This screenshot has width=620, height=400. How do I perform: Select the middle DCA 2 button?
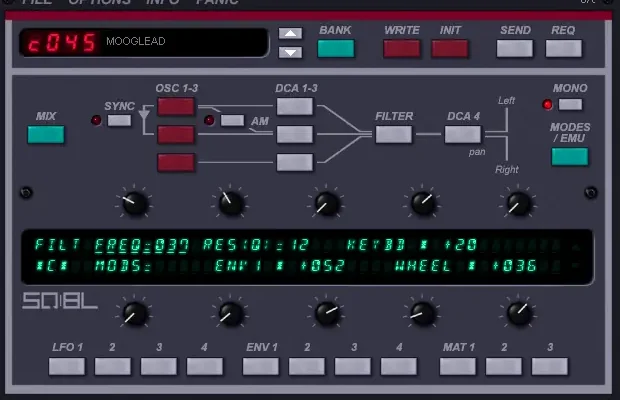point(295,134)
